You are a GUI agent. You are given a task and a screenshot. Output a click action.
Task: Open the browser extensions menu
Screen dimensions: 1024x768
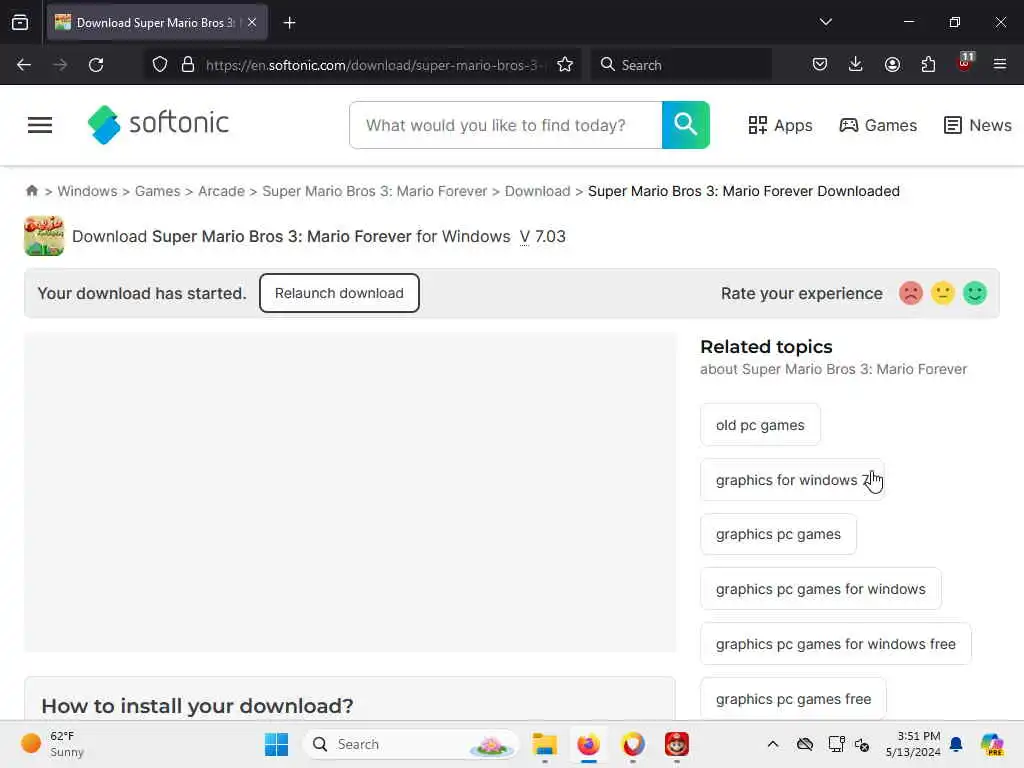pos(928,65)
